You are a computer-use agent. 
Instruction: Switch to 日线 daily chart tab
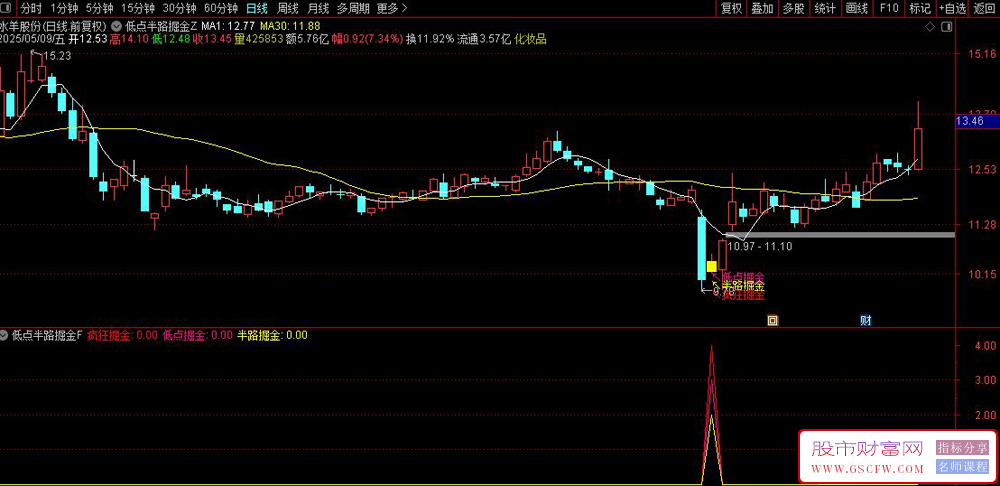(x=257, y=8)
